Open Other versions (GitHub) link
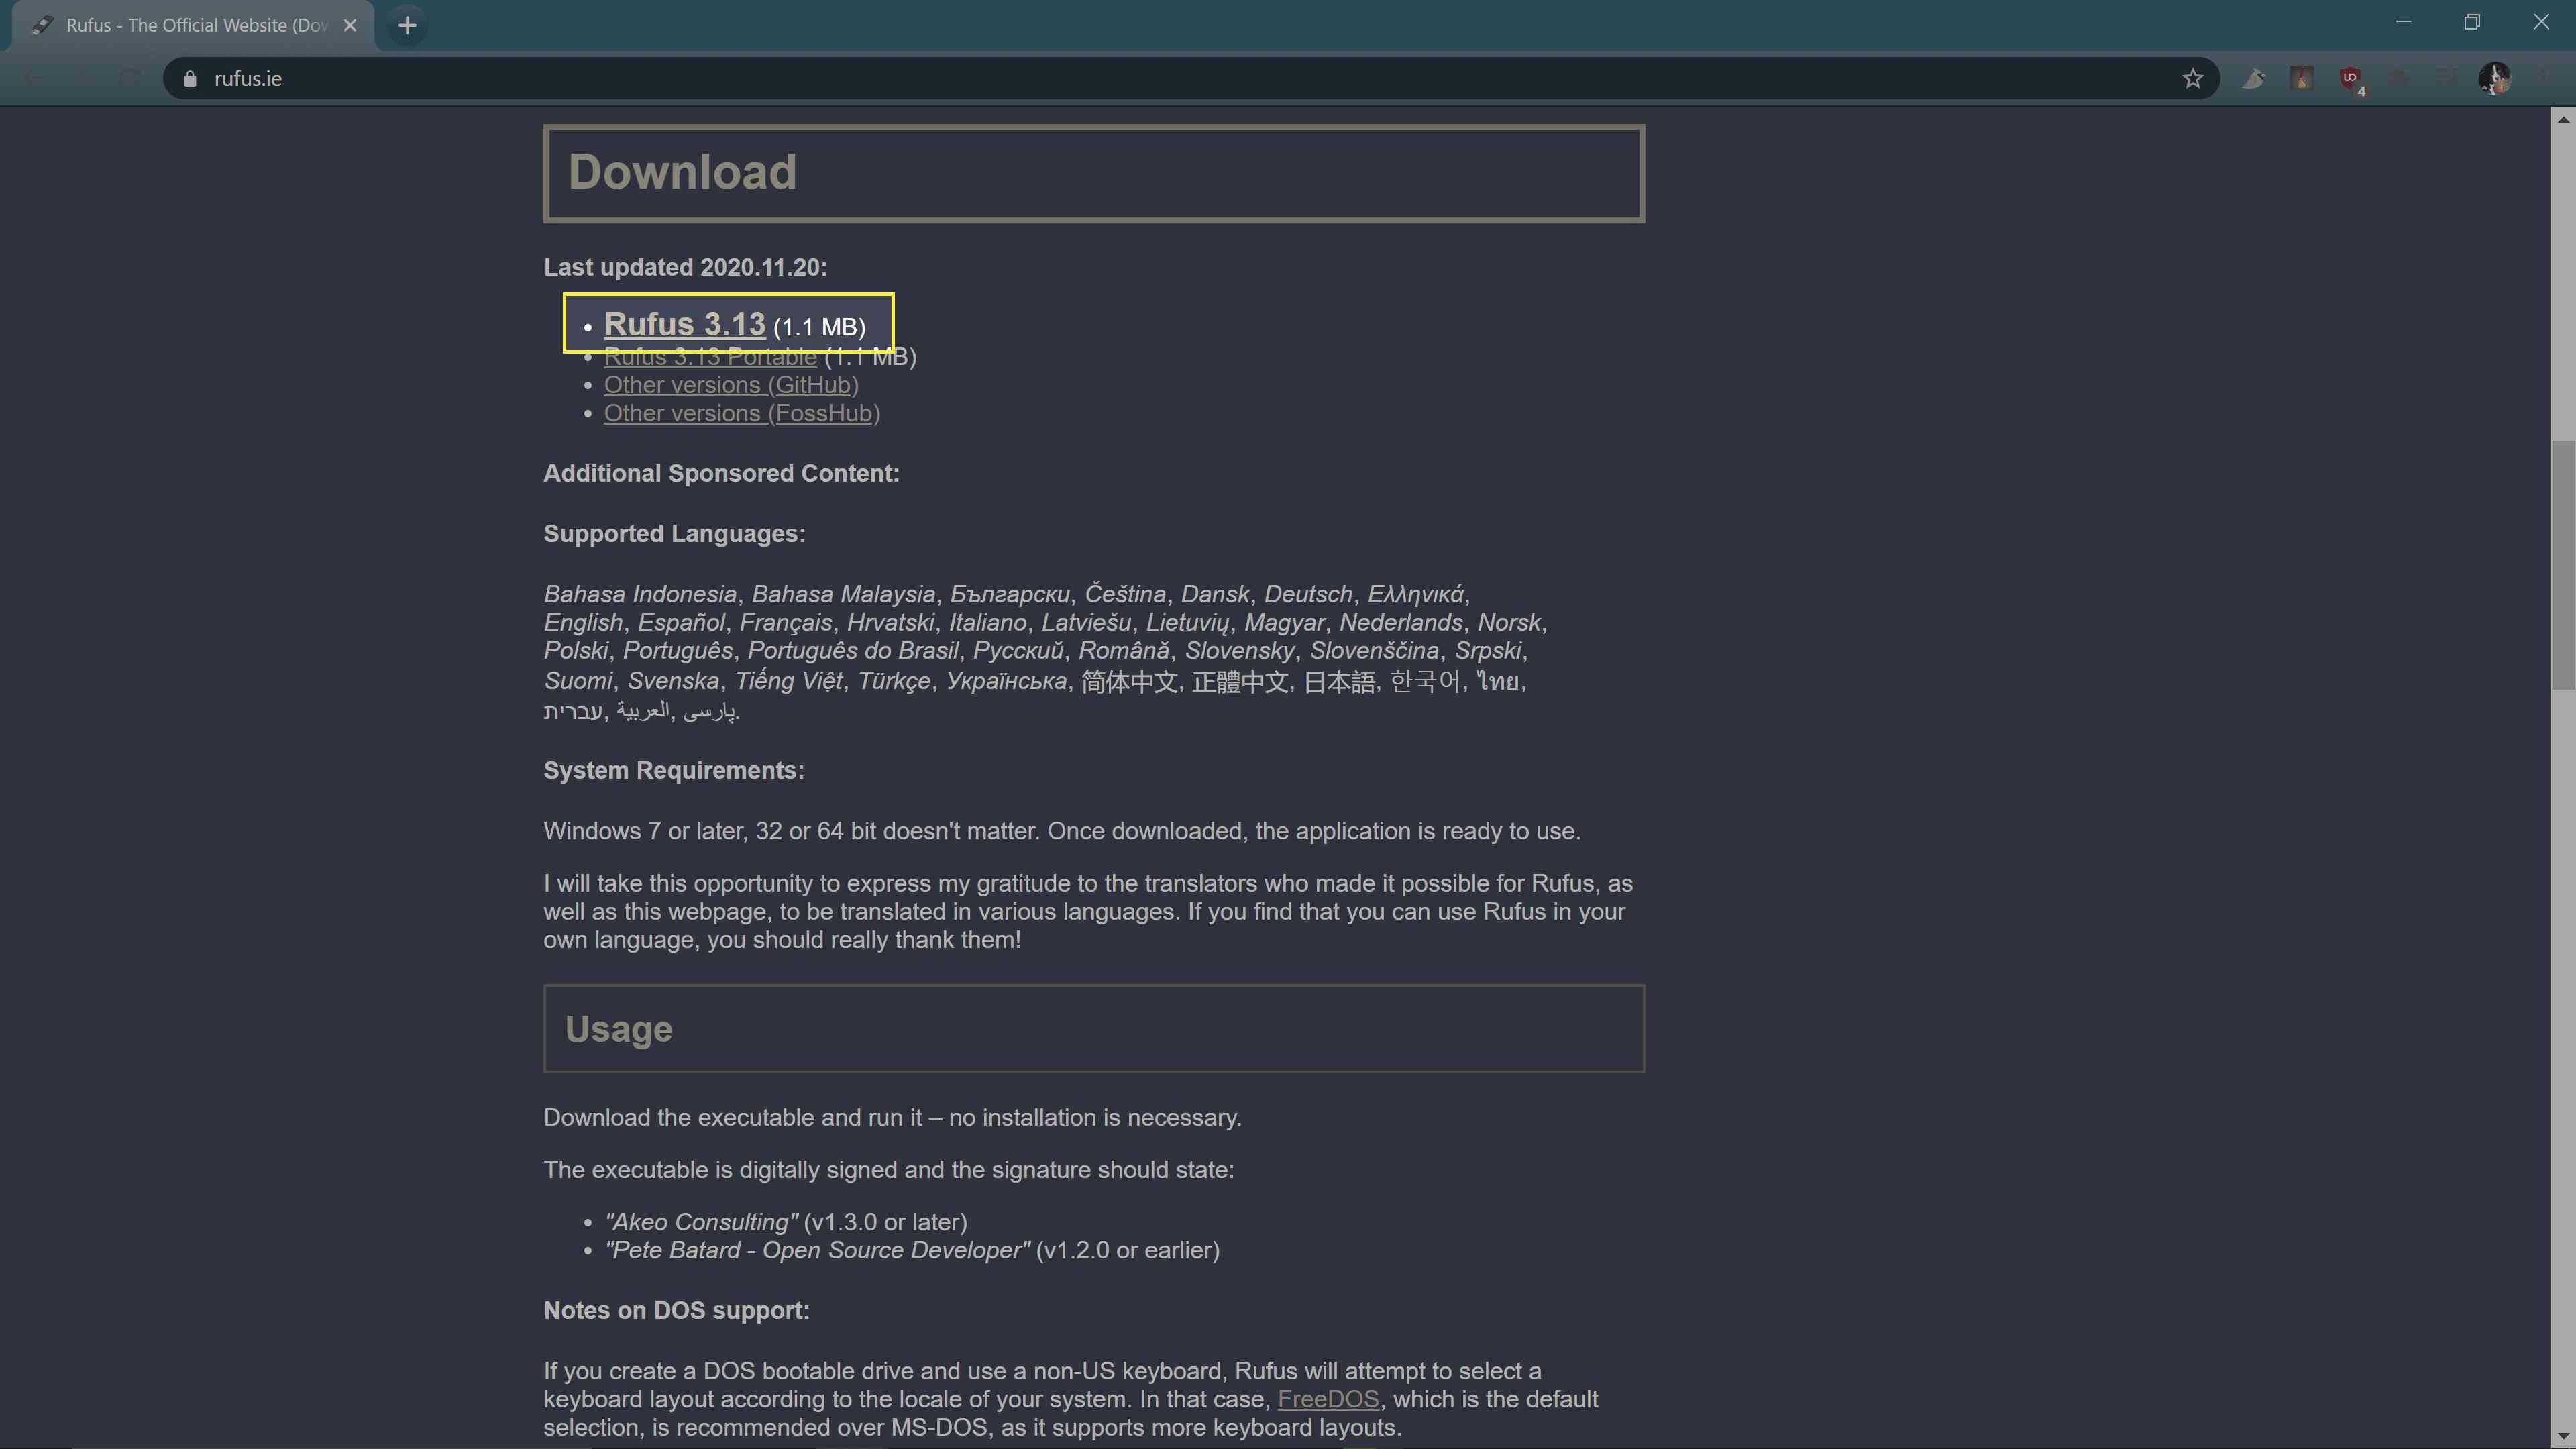Viewport: 2576px width, 1449px height. click(731, 385)
